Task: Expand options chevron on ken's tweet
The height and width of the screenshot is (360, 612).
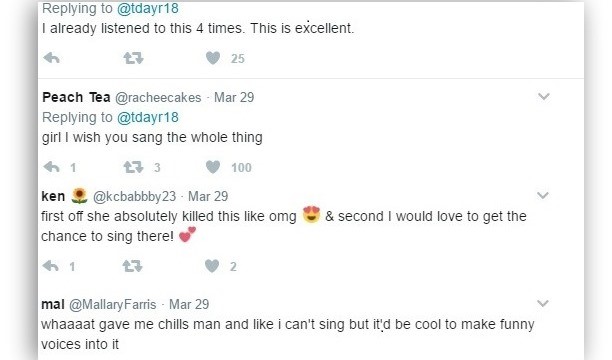Action: pos(543,195)
